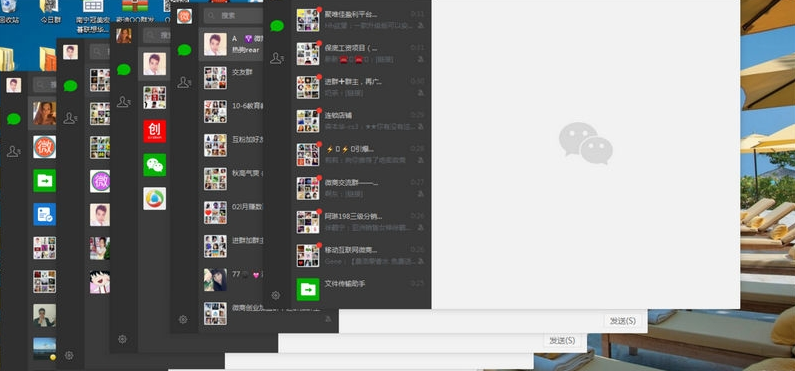Open Contacts icon in window with purple 微 chat
795x371 pixels.
coord(70,119)
